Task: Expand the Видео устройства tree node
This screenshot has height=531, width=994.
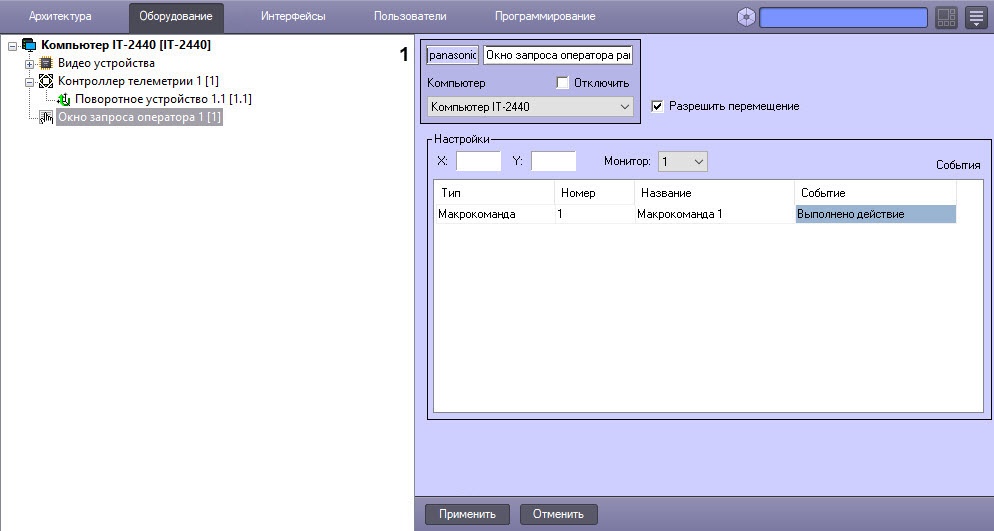Action: 30,64
